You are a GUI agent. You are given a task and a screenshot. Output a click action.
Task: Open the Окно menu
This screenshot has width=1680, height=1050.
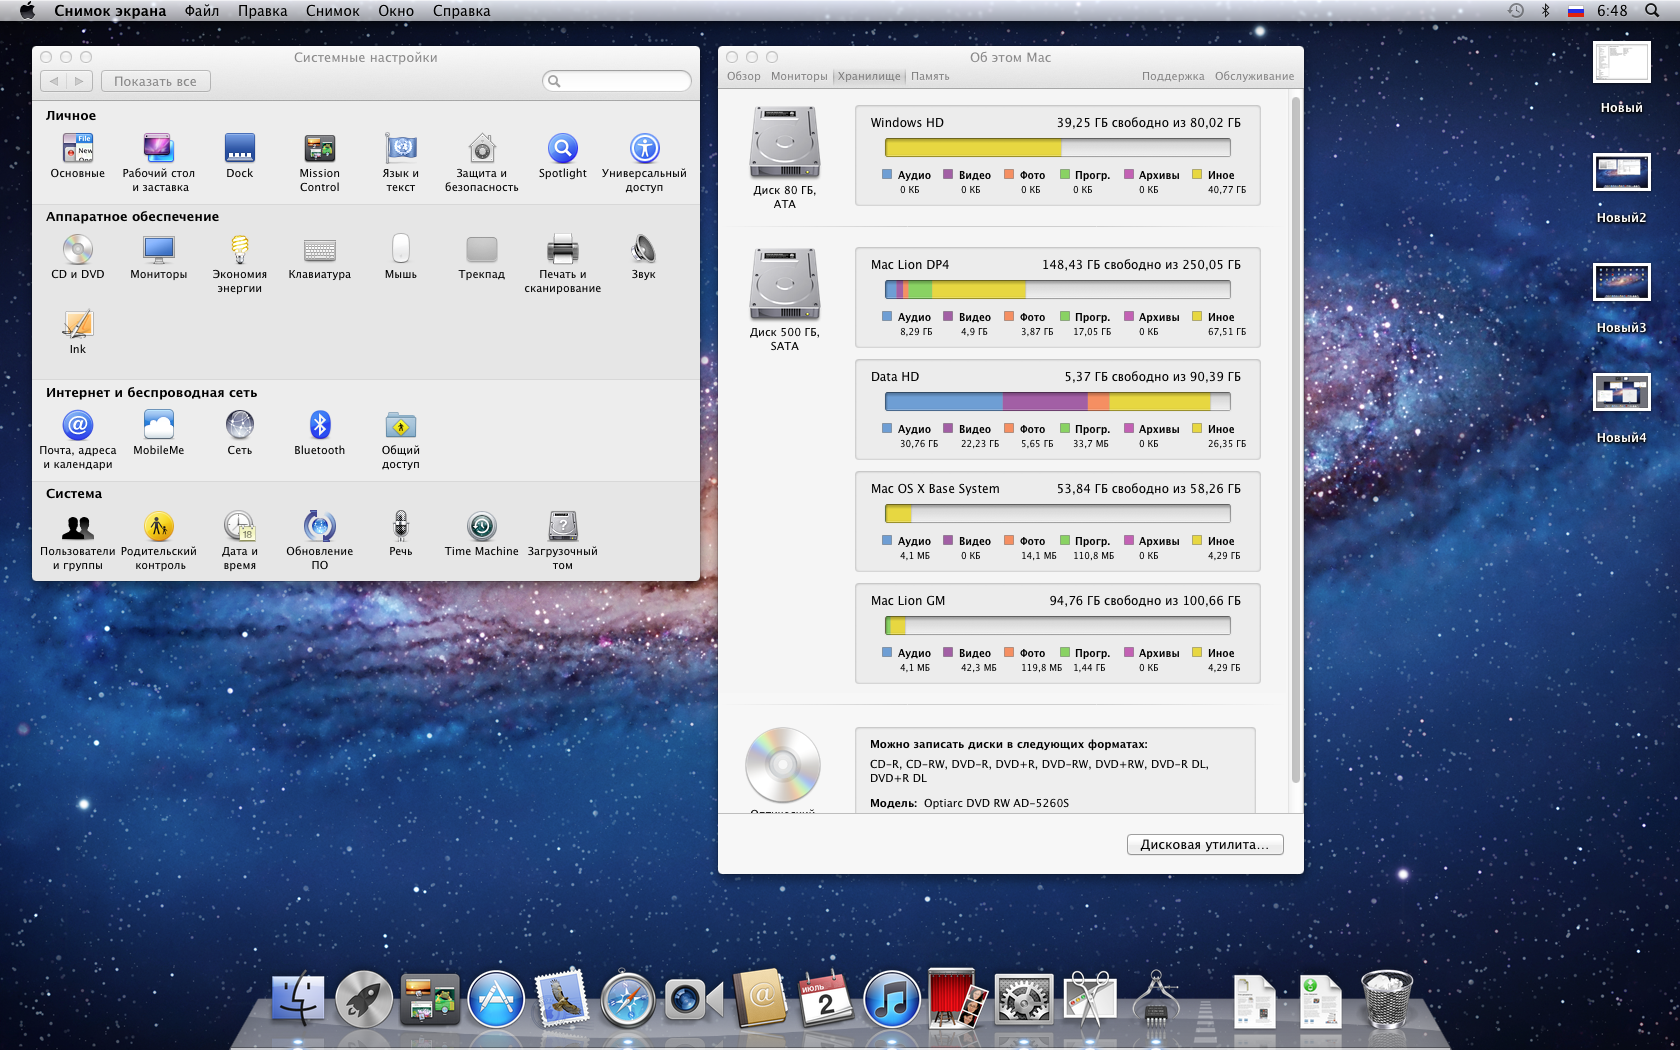pyautogui.click(x=395, y=11)
